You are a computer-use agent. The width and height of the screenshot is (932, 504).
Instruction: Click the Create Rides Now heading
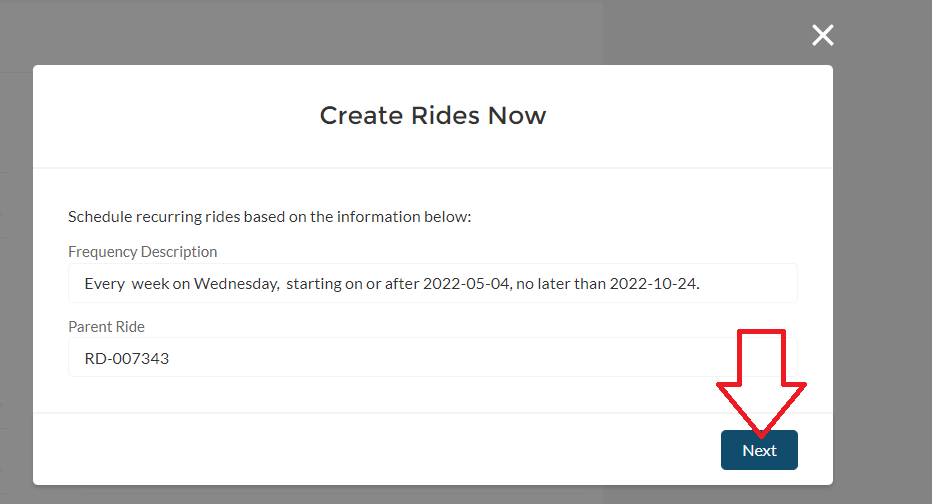coord(432,116)
